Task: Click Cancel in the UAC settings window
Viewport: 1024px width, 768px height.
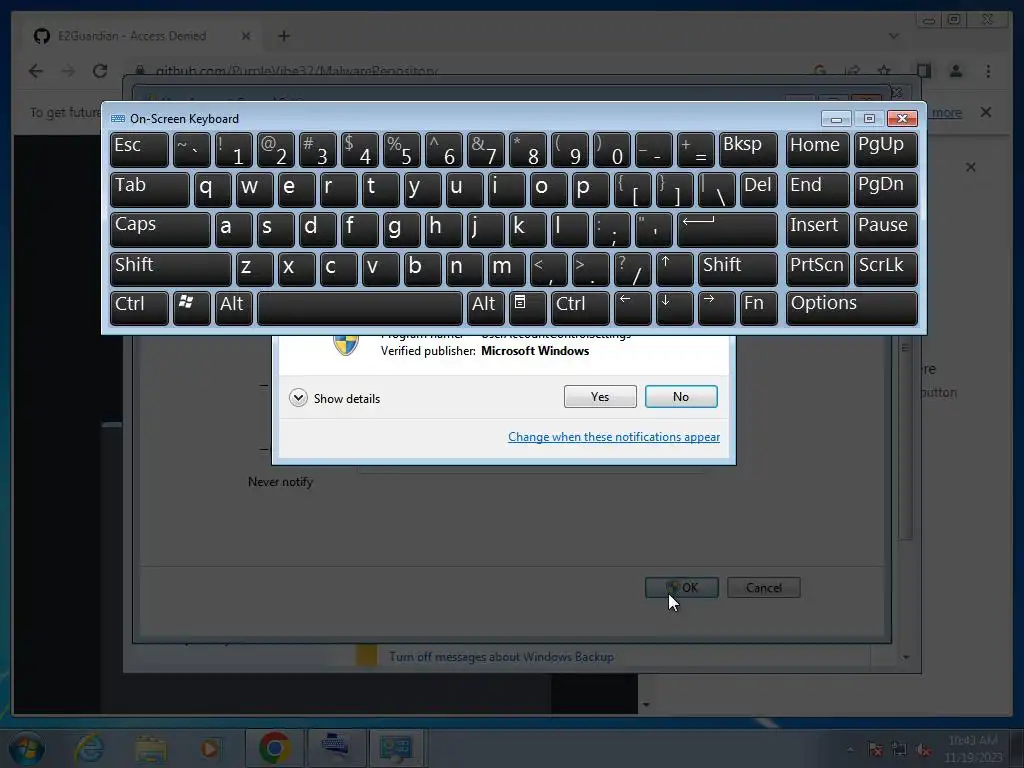Action: [x=763, y=588]
